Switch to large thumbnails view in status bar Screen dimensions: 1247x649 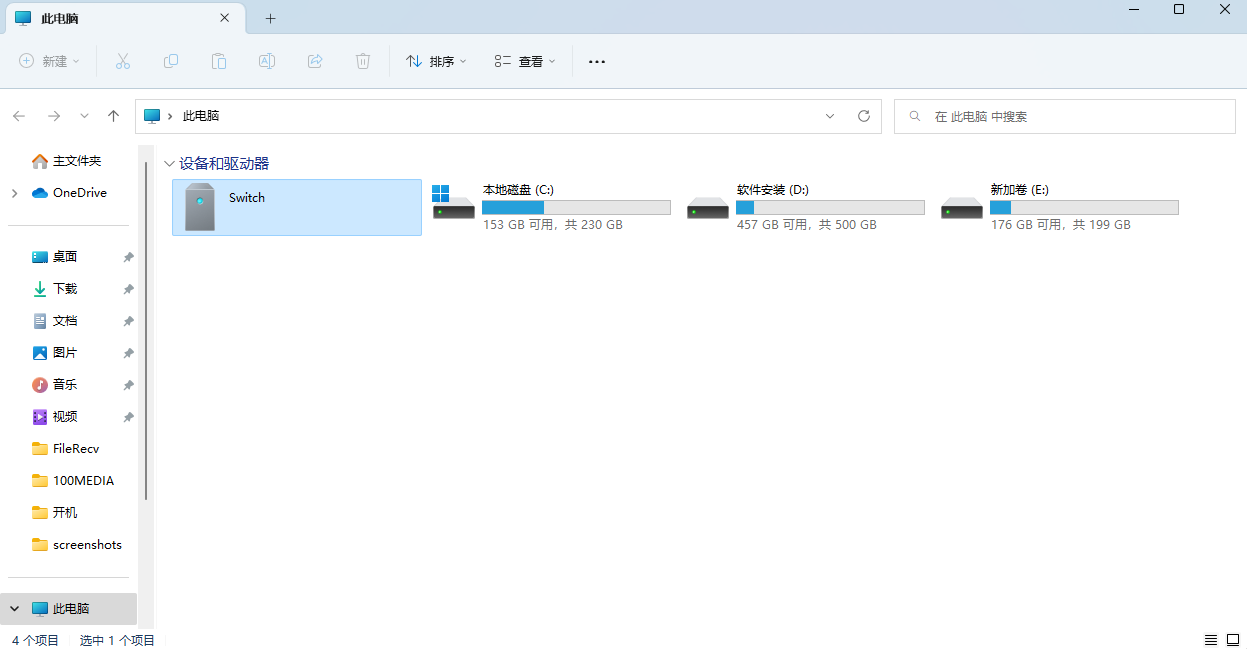[x=1231, y=640]
